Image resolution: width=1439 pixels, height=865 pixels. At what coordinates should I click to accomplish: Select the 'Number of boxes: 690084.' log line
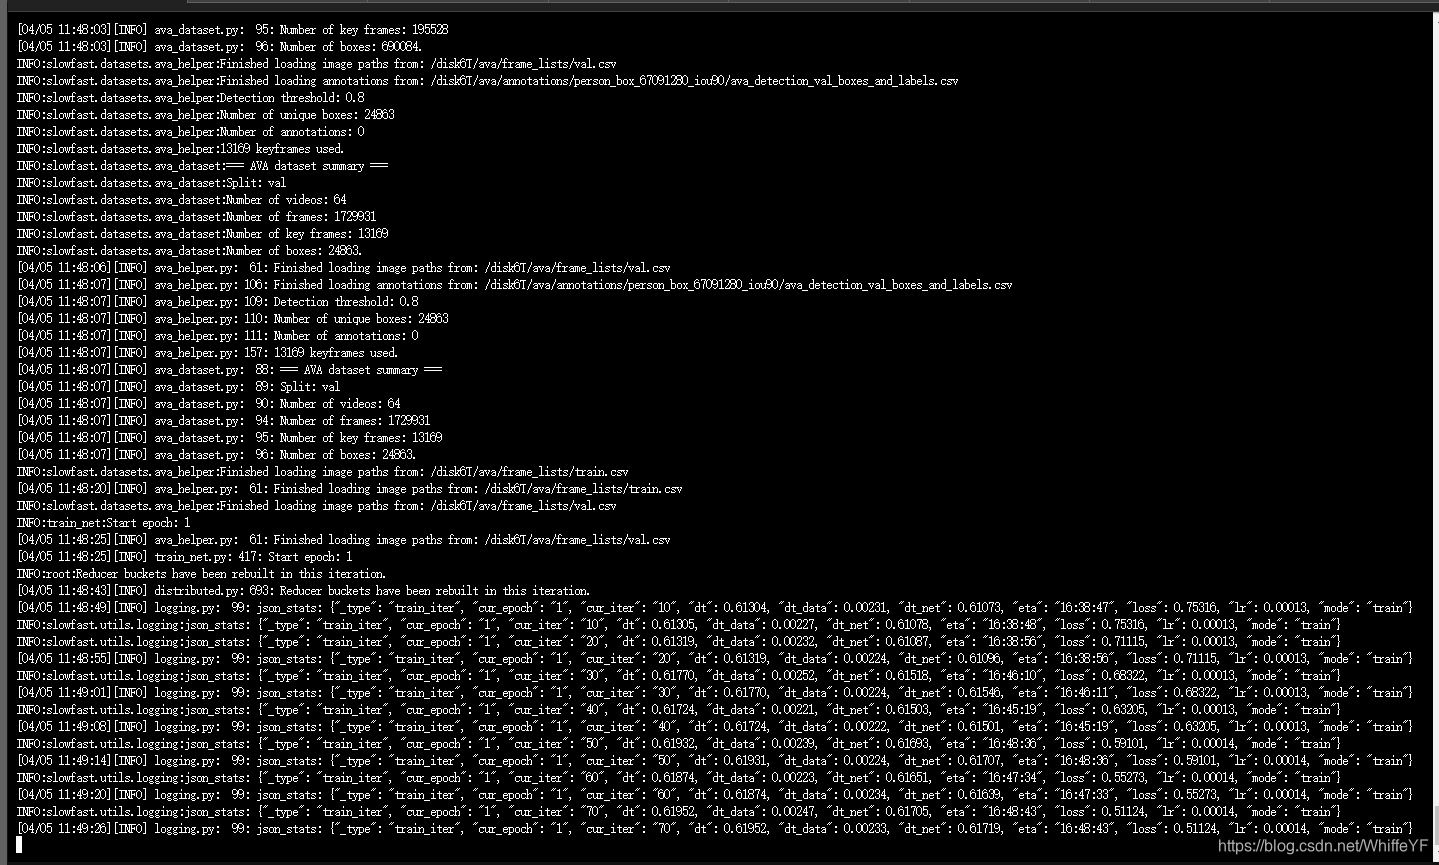click(220, 47)
